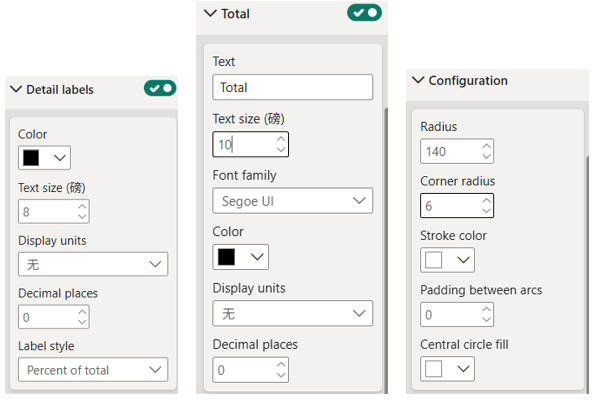
Task: Open Total section Color picker dropdown
Action: 241,257
